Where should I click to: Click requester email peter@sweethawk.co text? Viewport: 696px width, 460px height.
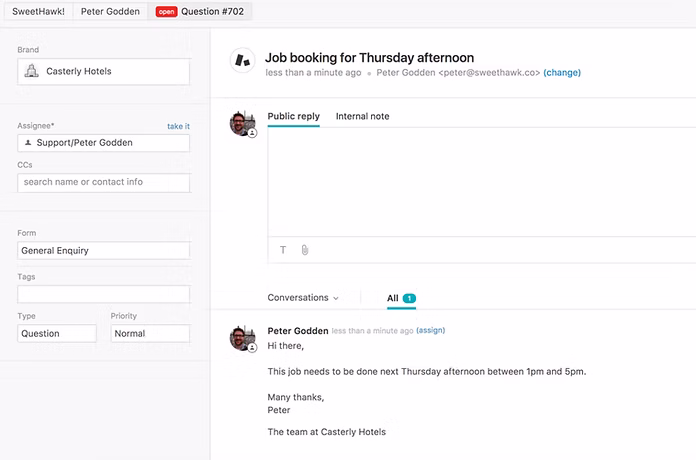click(490, 72)
